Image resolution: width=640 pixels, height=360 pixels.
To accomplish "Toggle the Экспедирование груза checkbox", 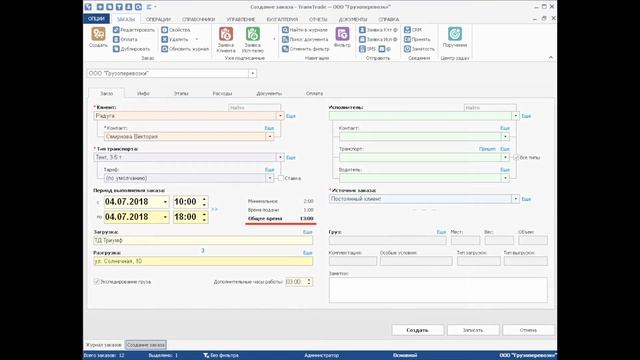I will tap(97, 282).
